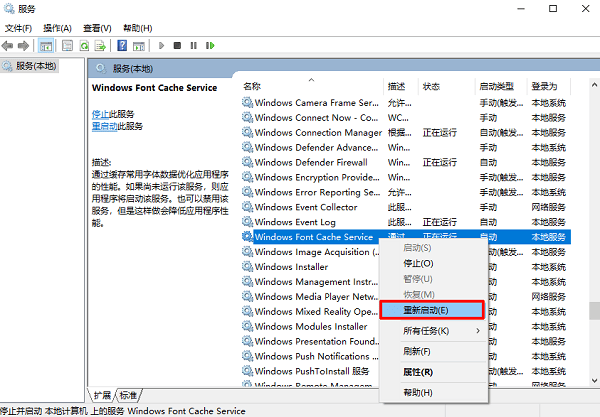The height and width of the screenshot is (417, 600).
Task: Click the Forward arrow toolbar icon
Action: [23, 46]
